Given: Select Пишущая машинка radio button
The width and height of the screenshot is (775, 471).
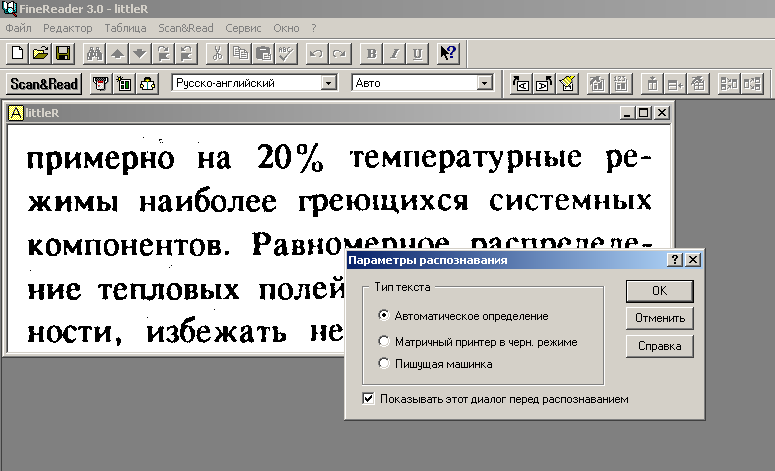Looking at the screenshot, I should 384,363.
